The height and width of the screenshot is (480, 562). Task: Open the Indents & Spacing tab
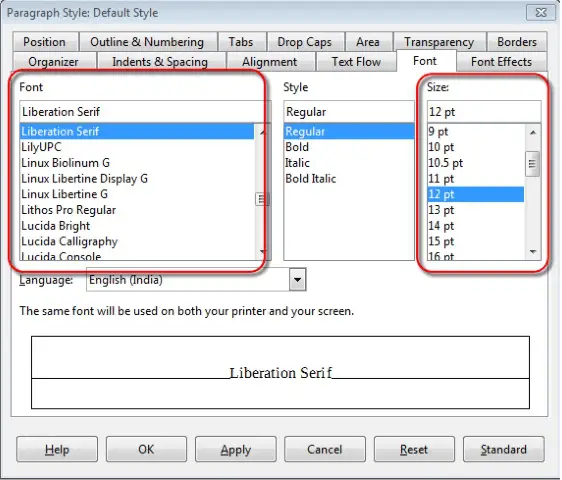click(x=160, y=62)
